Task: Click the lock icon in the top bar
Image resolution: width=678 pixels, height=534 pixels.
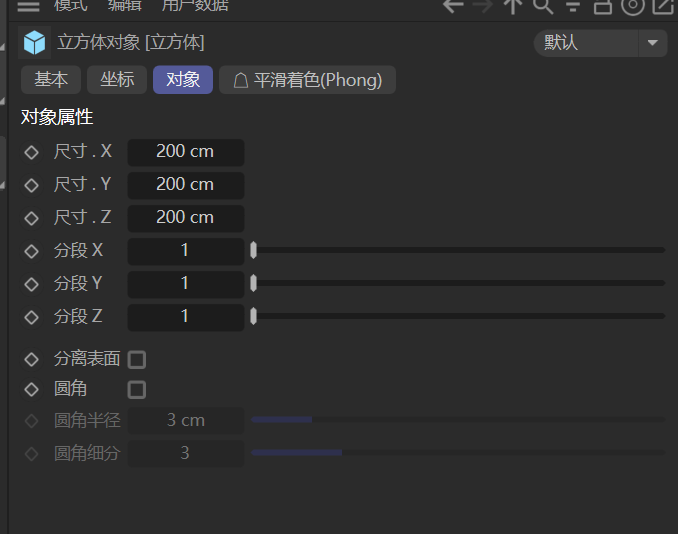Action: pos(603,6)
